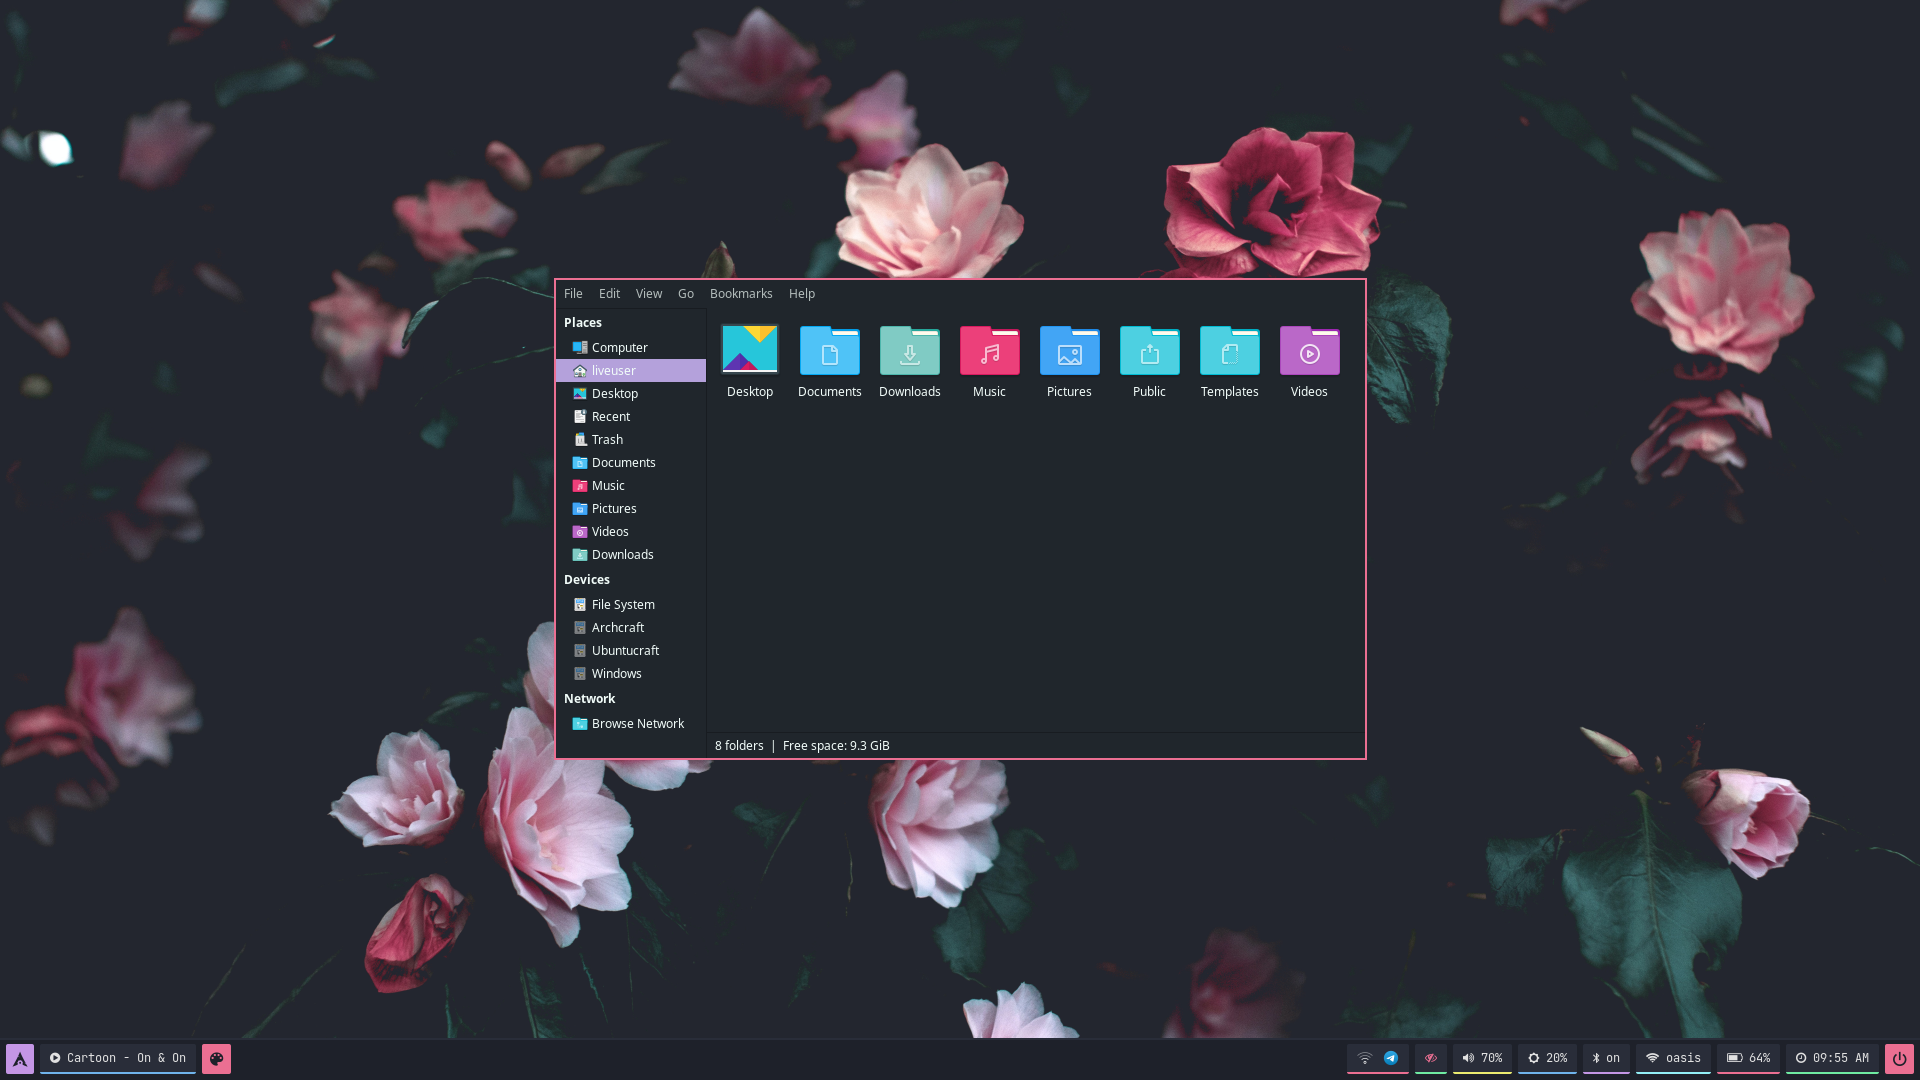Click the 70% volume module
This screenshot has width=1920, height=1080.
point(1482,1058)
